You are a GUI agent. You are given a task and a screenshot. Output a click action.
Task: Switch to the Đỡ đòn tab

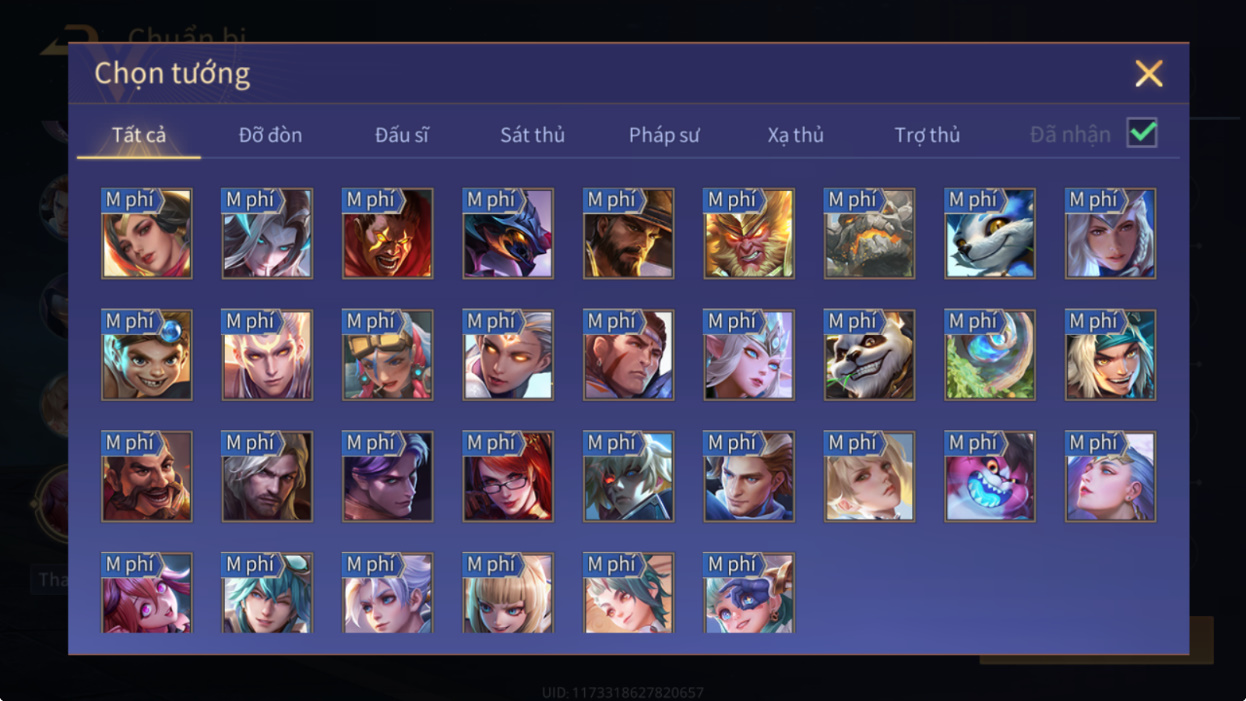tap(270, 135)
